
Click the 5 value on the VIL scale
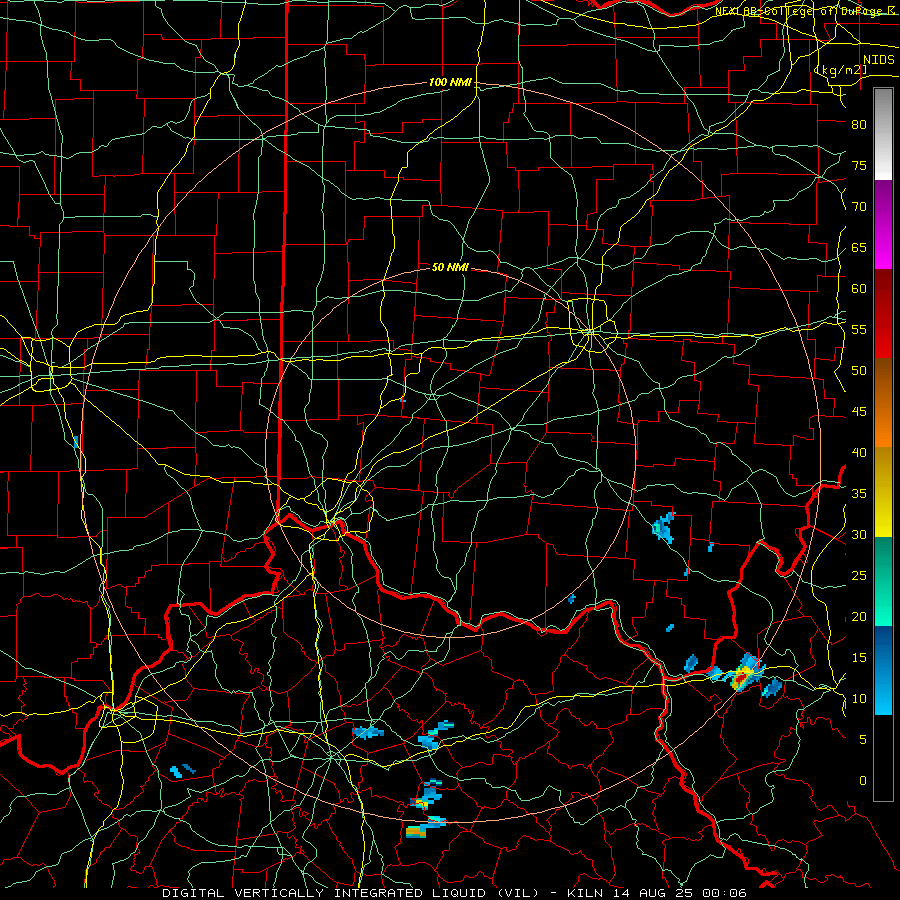click(863, 740)
